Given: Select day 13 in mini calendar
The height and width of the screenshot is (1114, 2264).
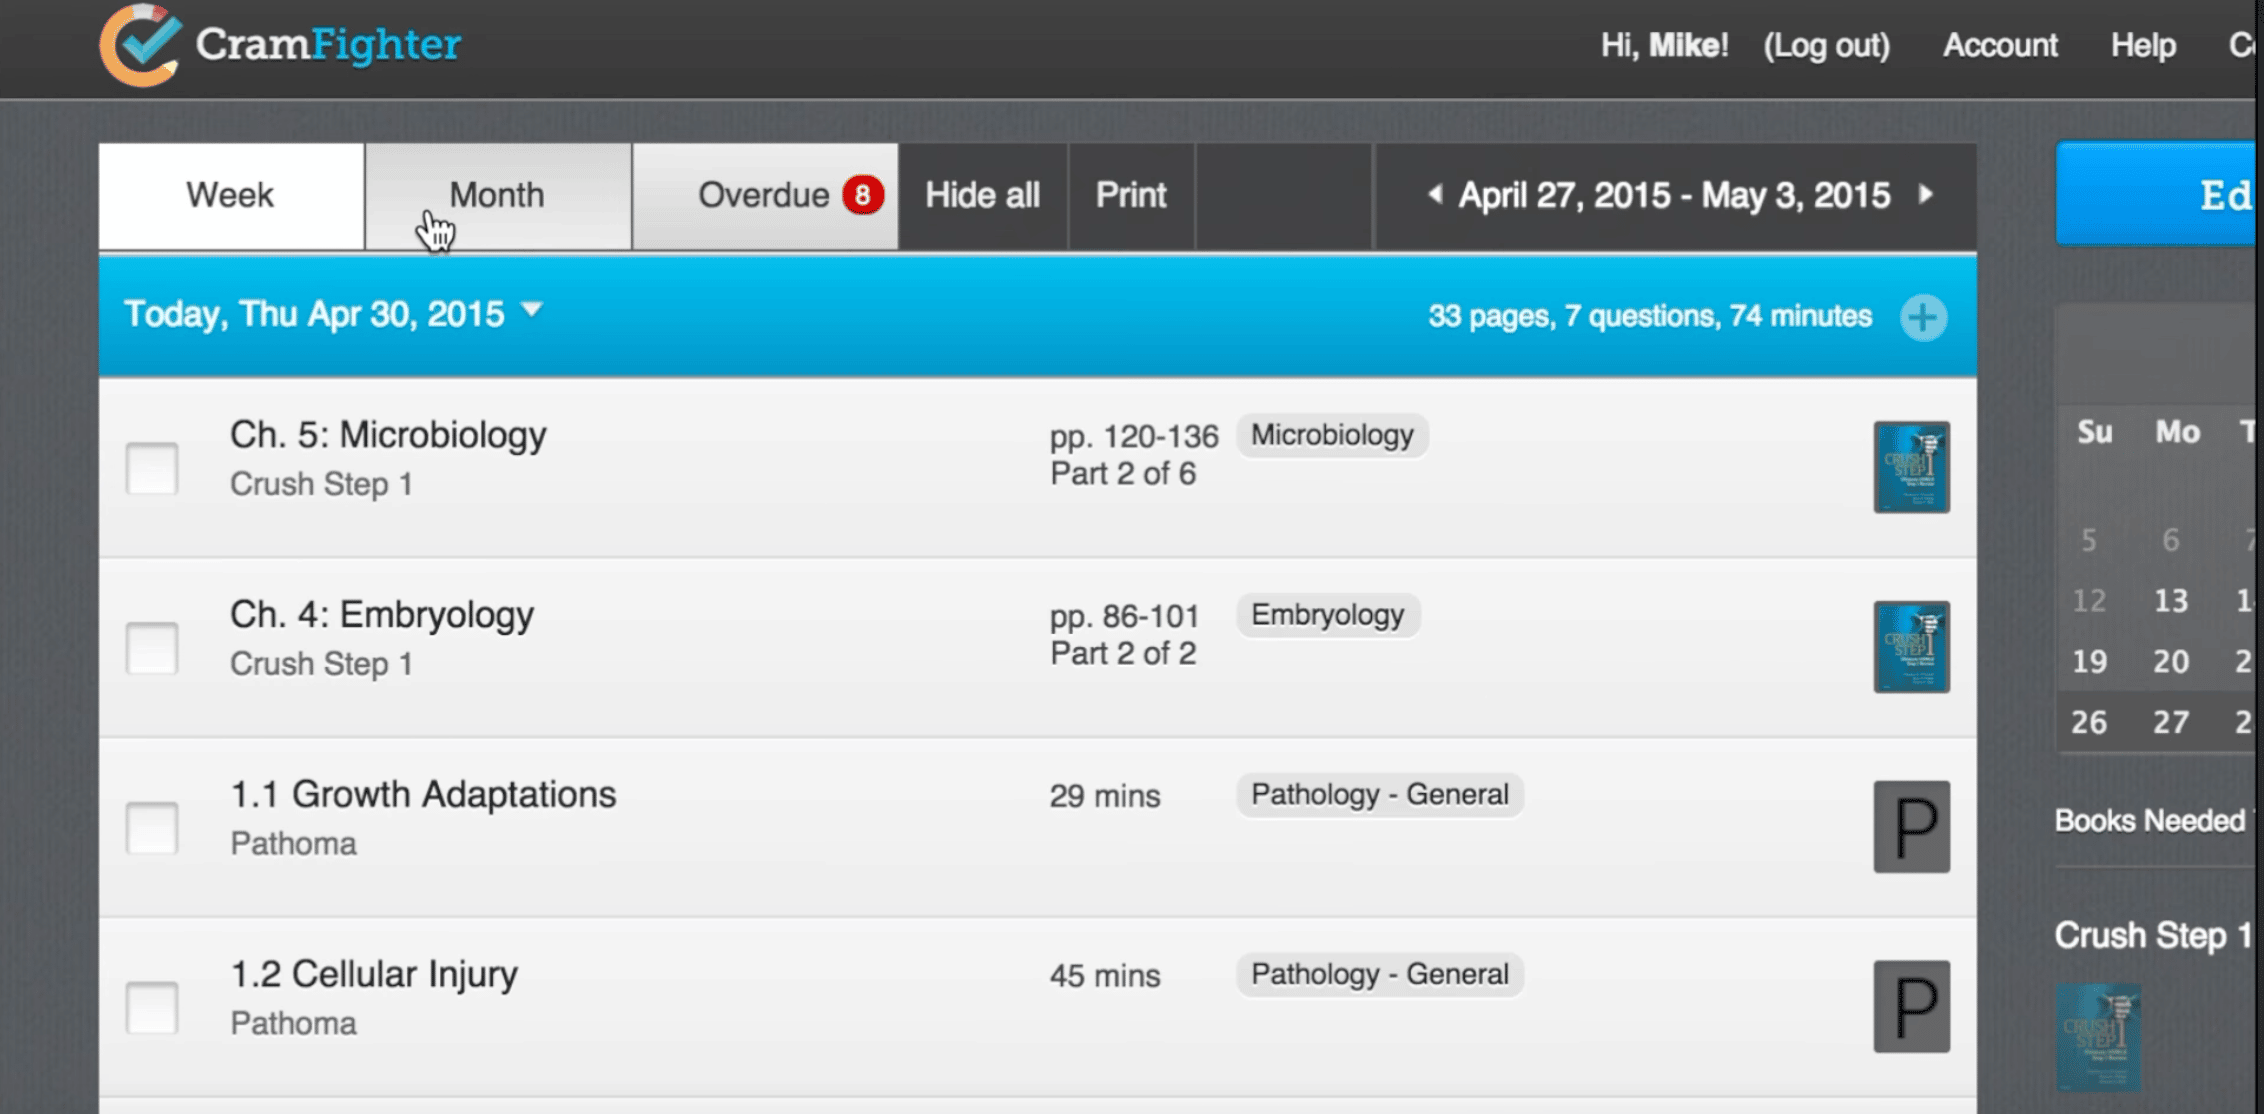Looking at the screenshot, I should (x=2170, y=601).
